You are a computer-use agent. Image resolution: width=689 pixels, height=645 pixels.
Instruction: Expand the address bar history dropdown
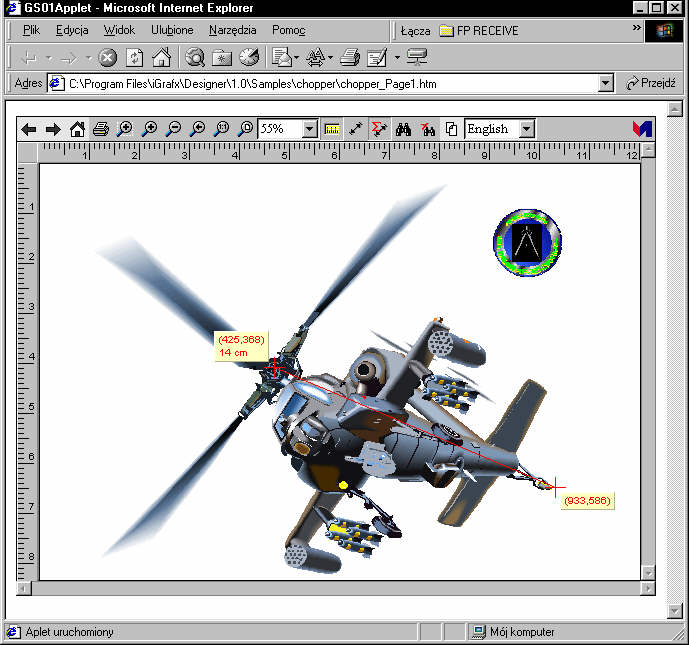pyautogui.click(x=605, y=84)
